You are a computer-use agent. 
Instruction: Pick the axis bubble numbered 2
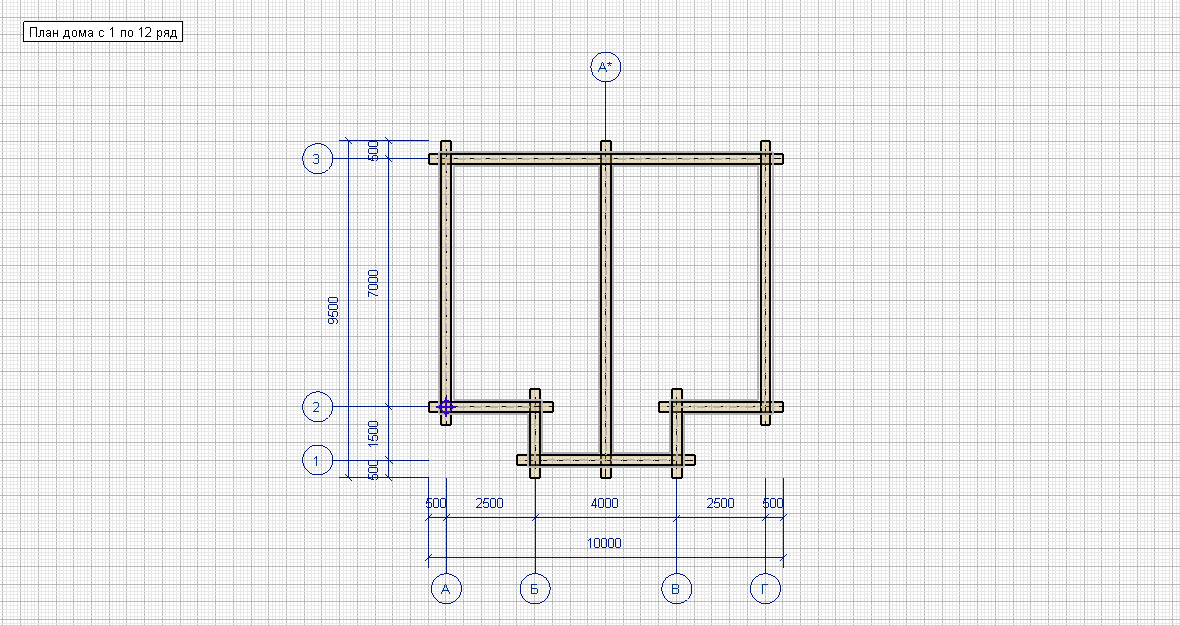click(317, 407)
